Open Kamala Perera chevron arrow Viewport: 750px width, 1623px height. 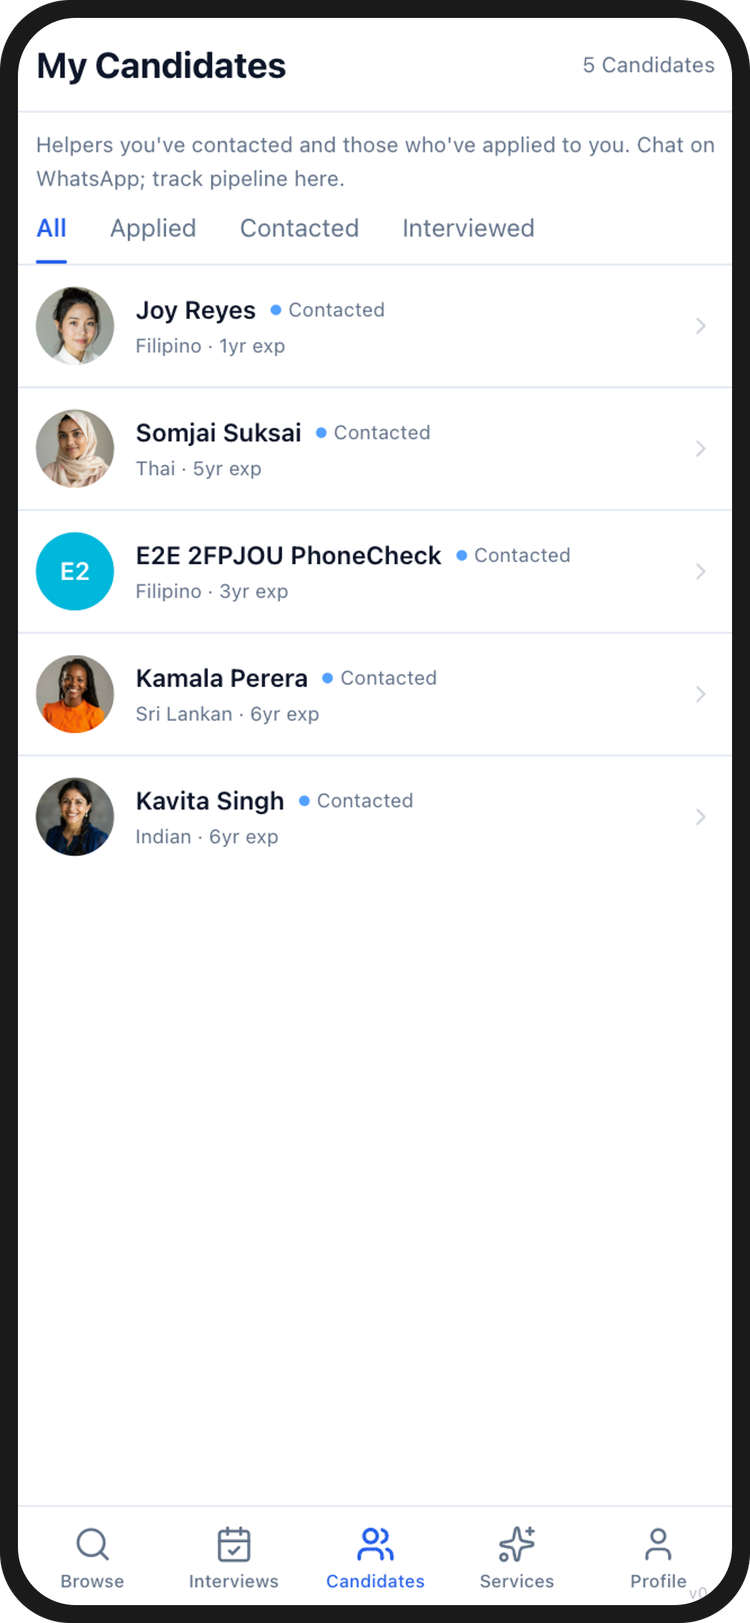[701, 694]
